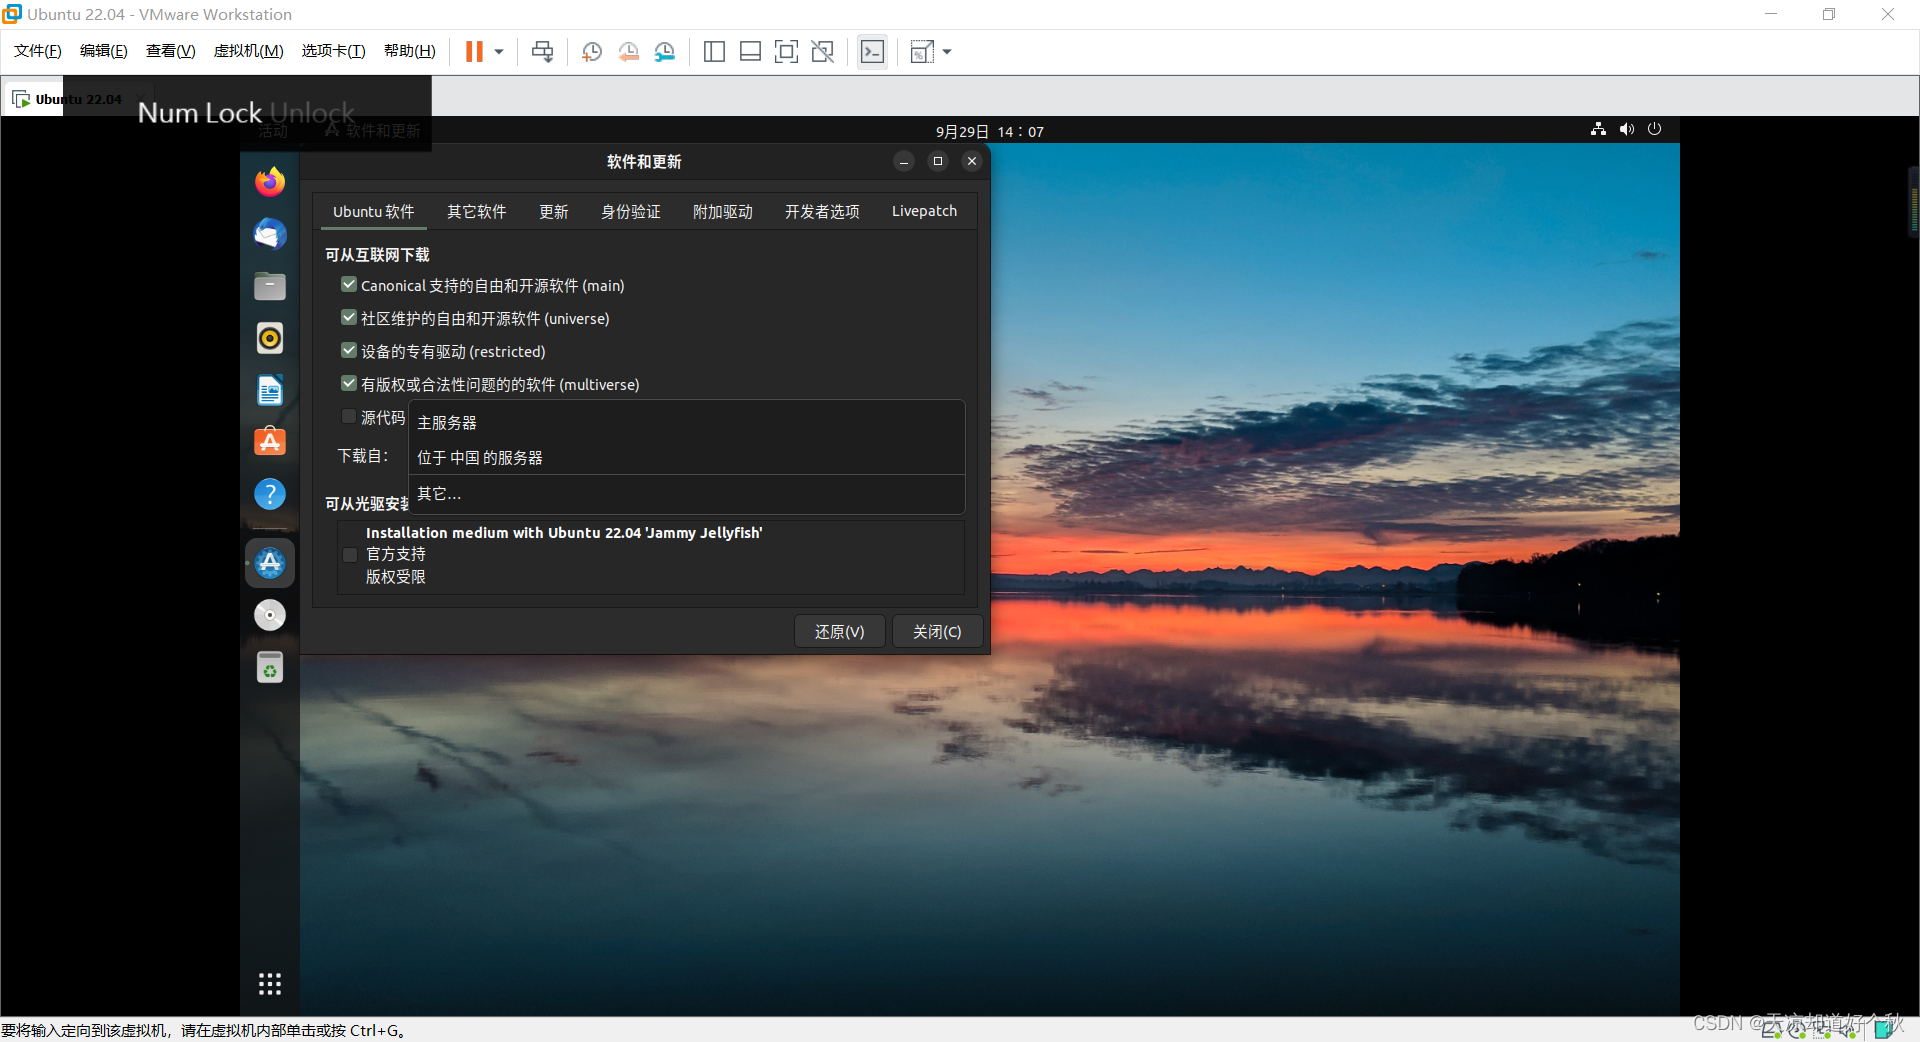Open Ubuntu network status icon

coord(1598,129)
